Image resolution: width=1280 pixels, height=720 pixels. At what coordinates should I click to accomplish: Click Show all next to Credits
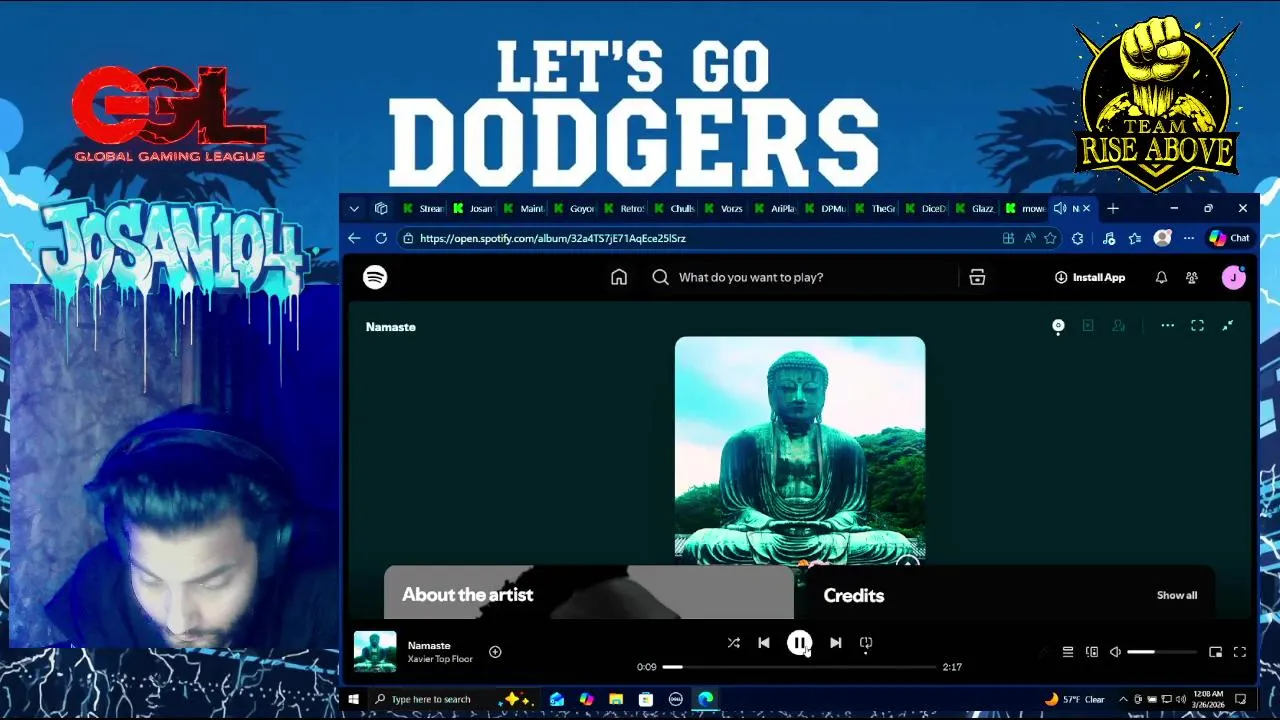[x=1177, y=595]
